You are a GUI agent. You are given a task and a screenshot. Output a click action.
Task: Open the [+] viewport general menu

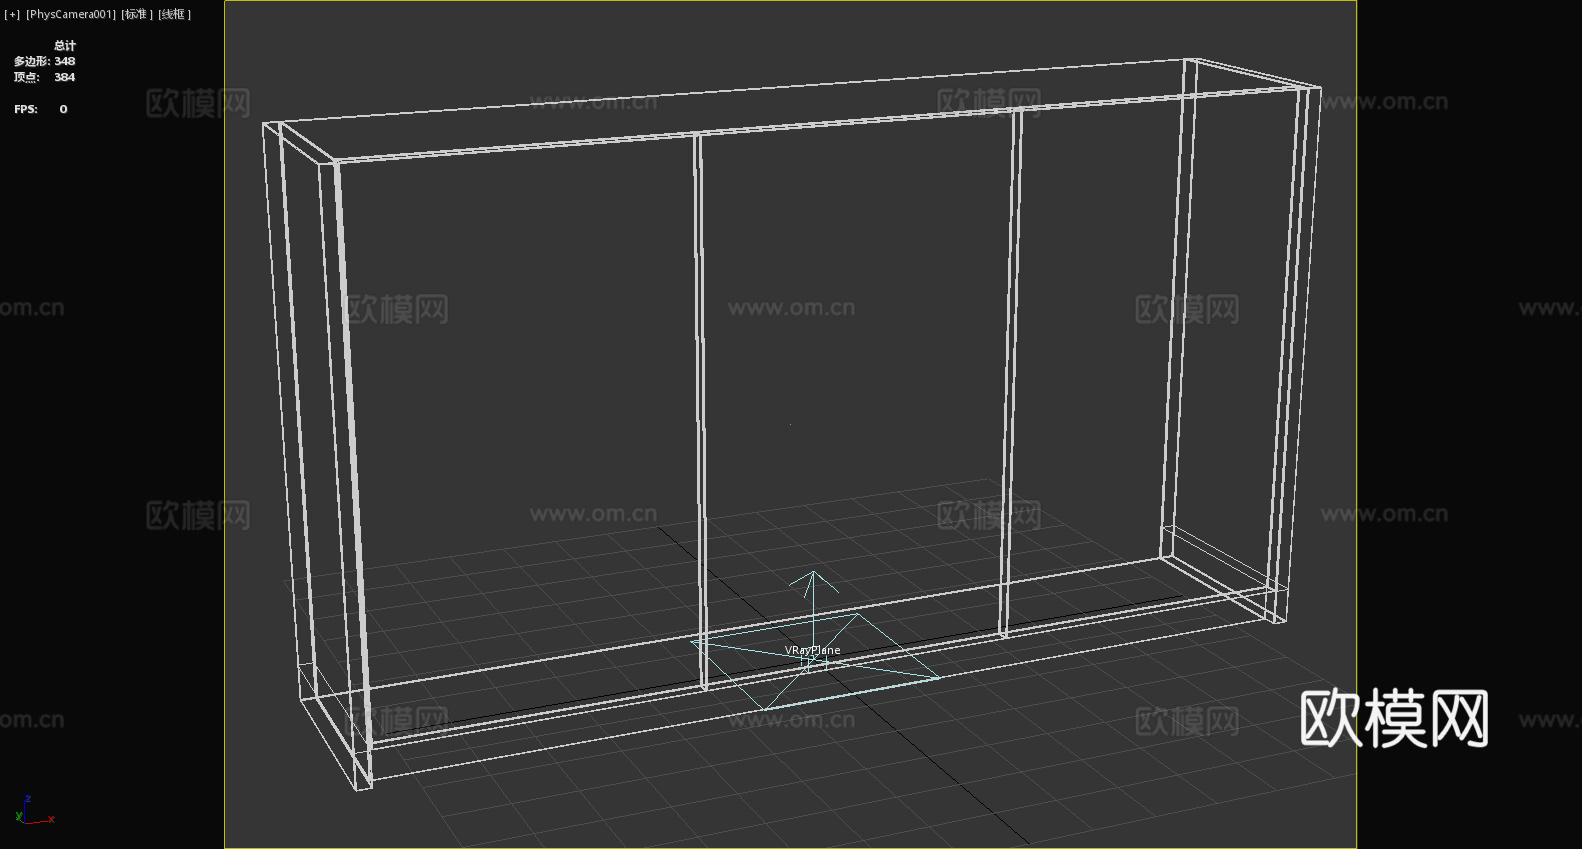pyautogui.click(x=12, y=14)
